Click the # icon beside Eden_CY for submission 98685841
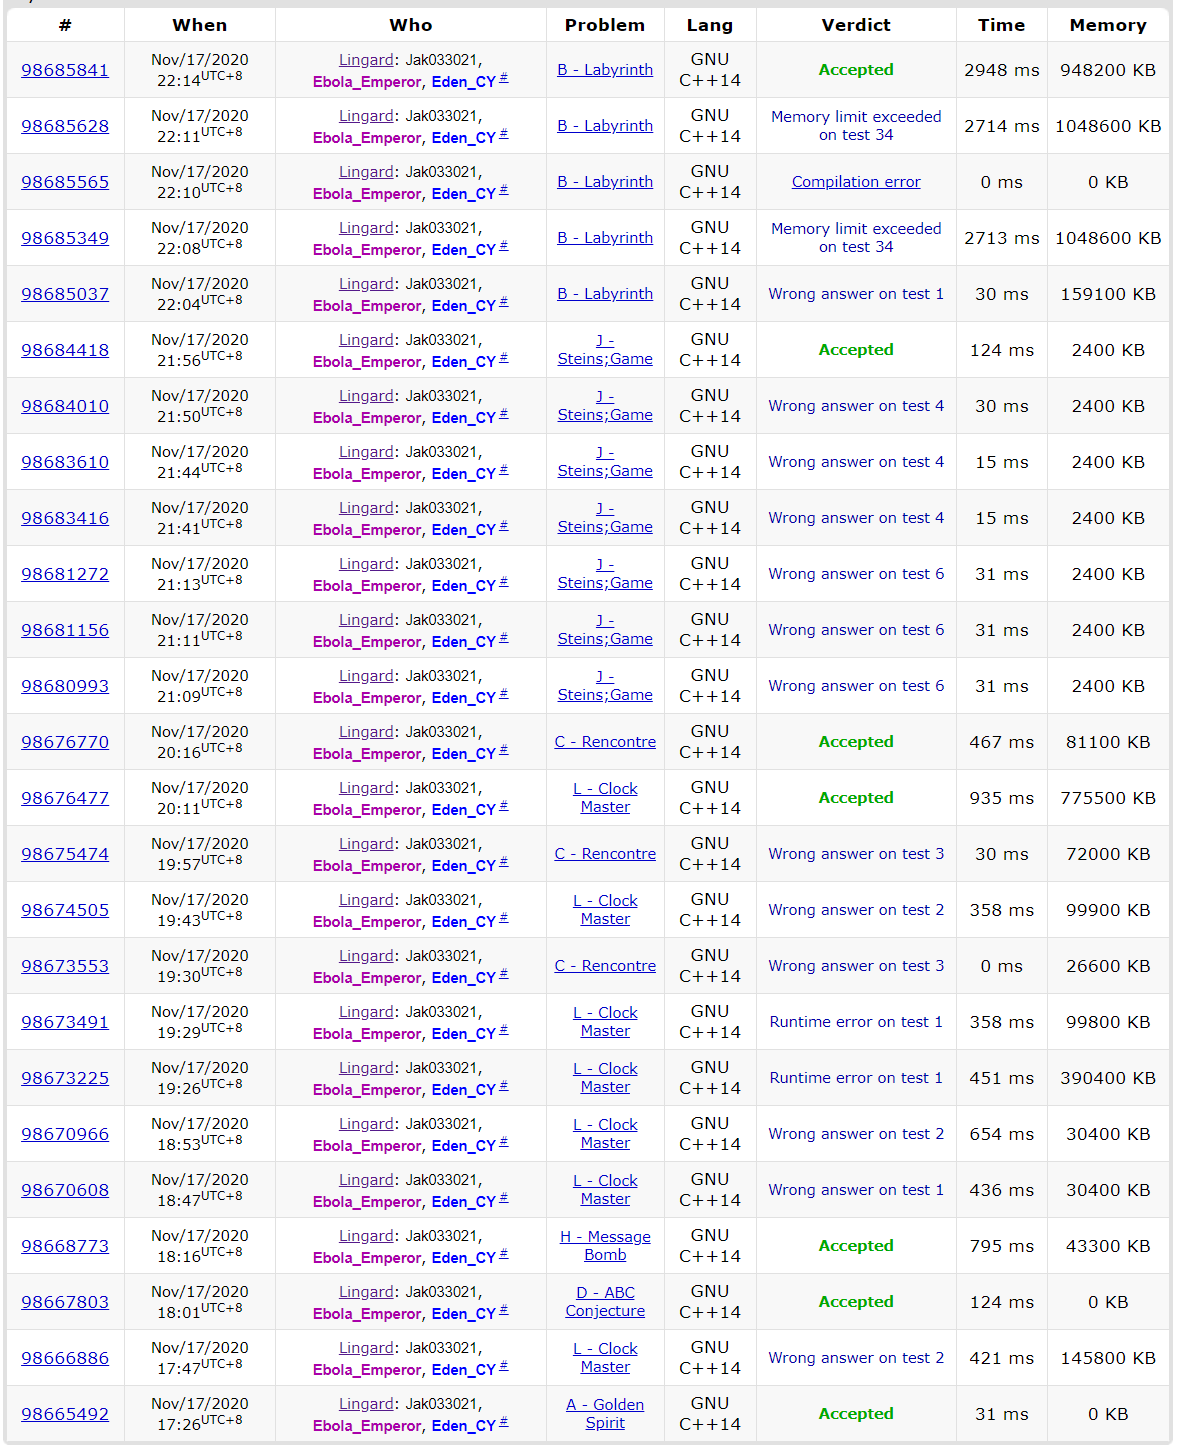Image resolution: width=1178 pixels, height=1450 pixels. 504,78
